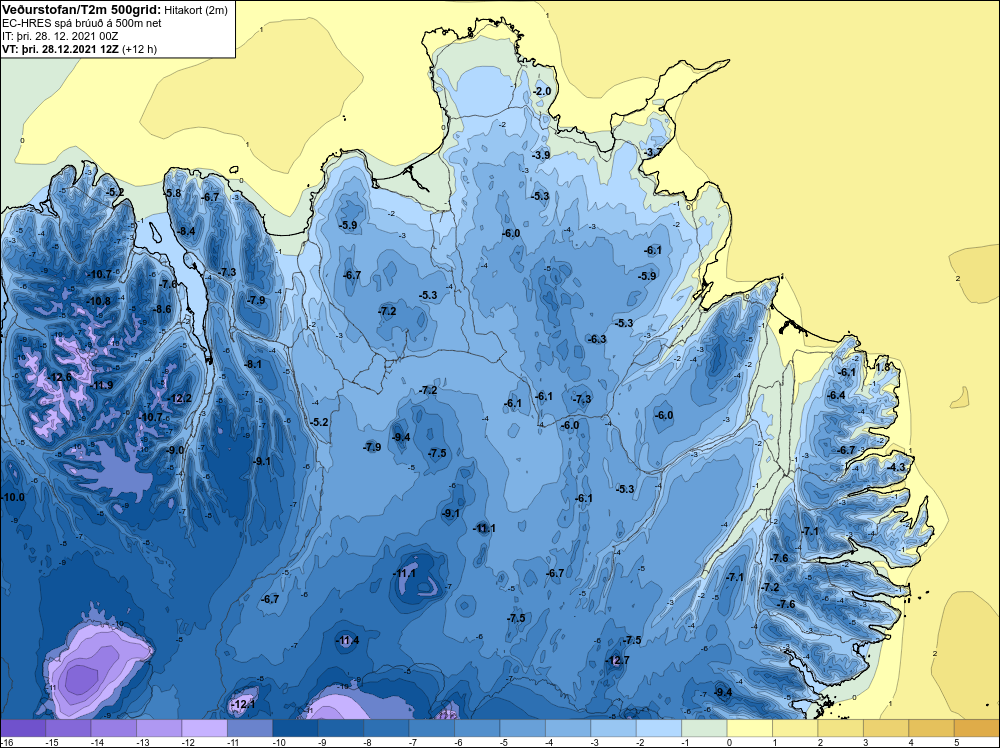Select the -14 legend color swatch
Image resolution: width=1000 pixels, height=748 pixels.
pyautogui.click(x=114, y=728)
